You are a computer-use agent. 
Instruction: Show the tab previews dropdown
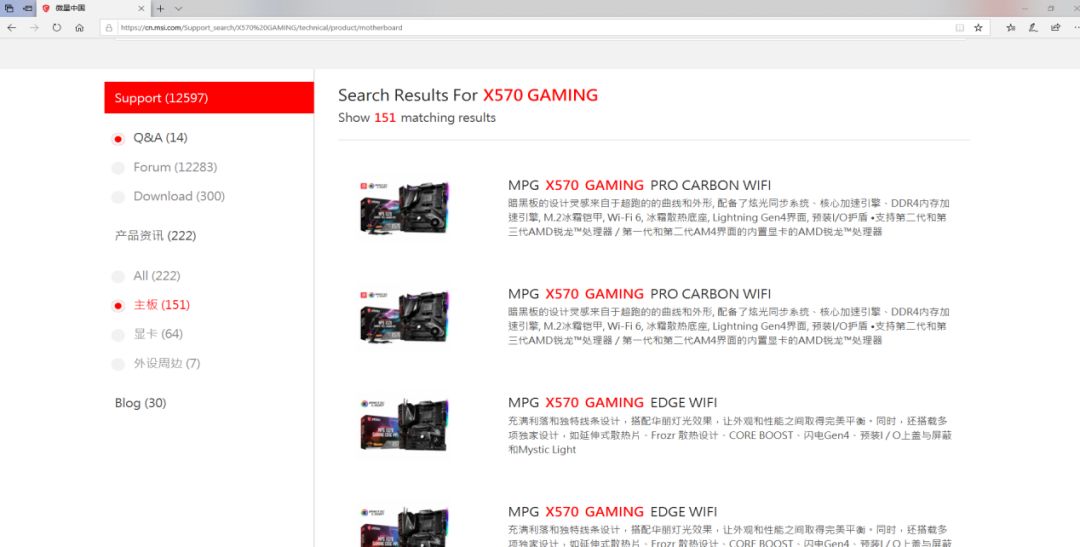pyautogui.click(x=178, y=8)
